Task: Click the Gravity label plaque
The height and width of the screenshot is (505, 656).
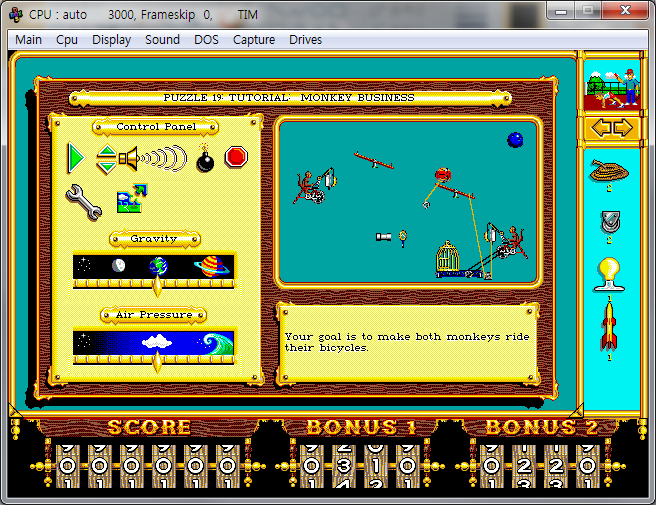Action: pos(154,239)
